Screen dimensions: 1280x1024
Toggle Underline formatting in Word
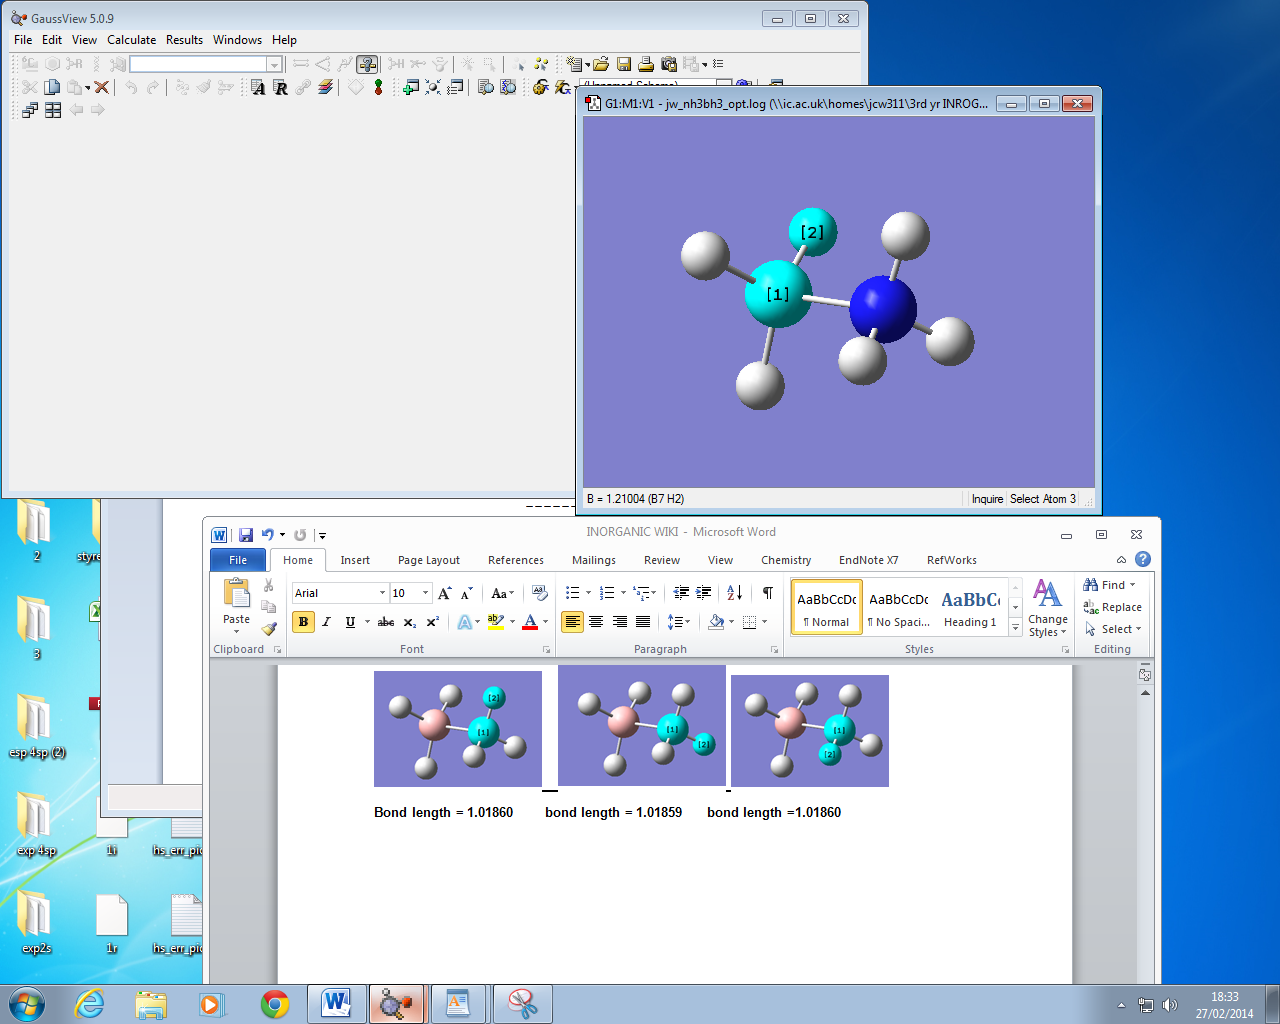(350, 622)
